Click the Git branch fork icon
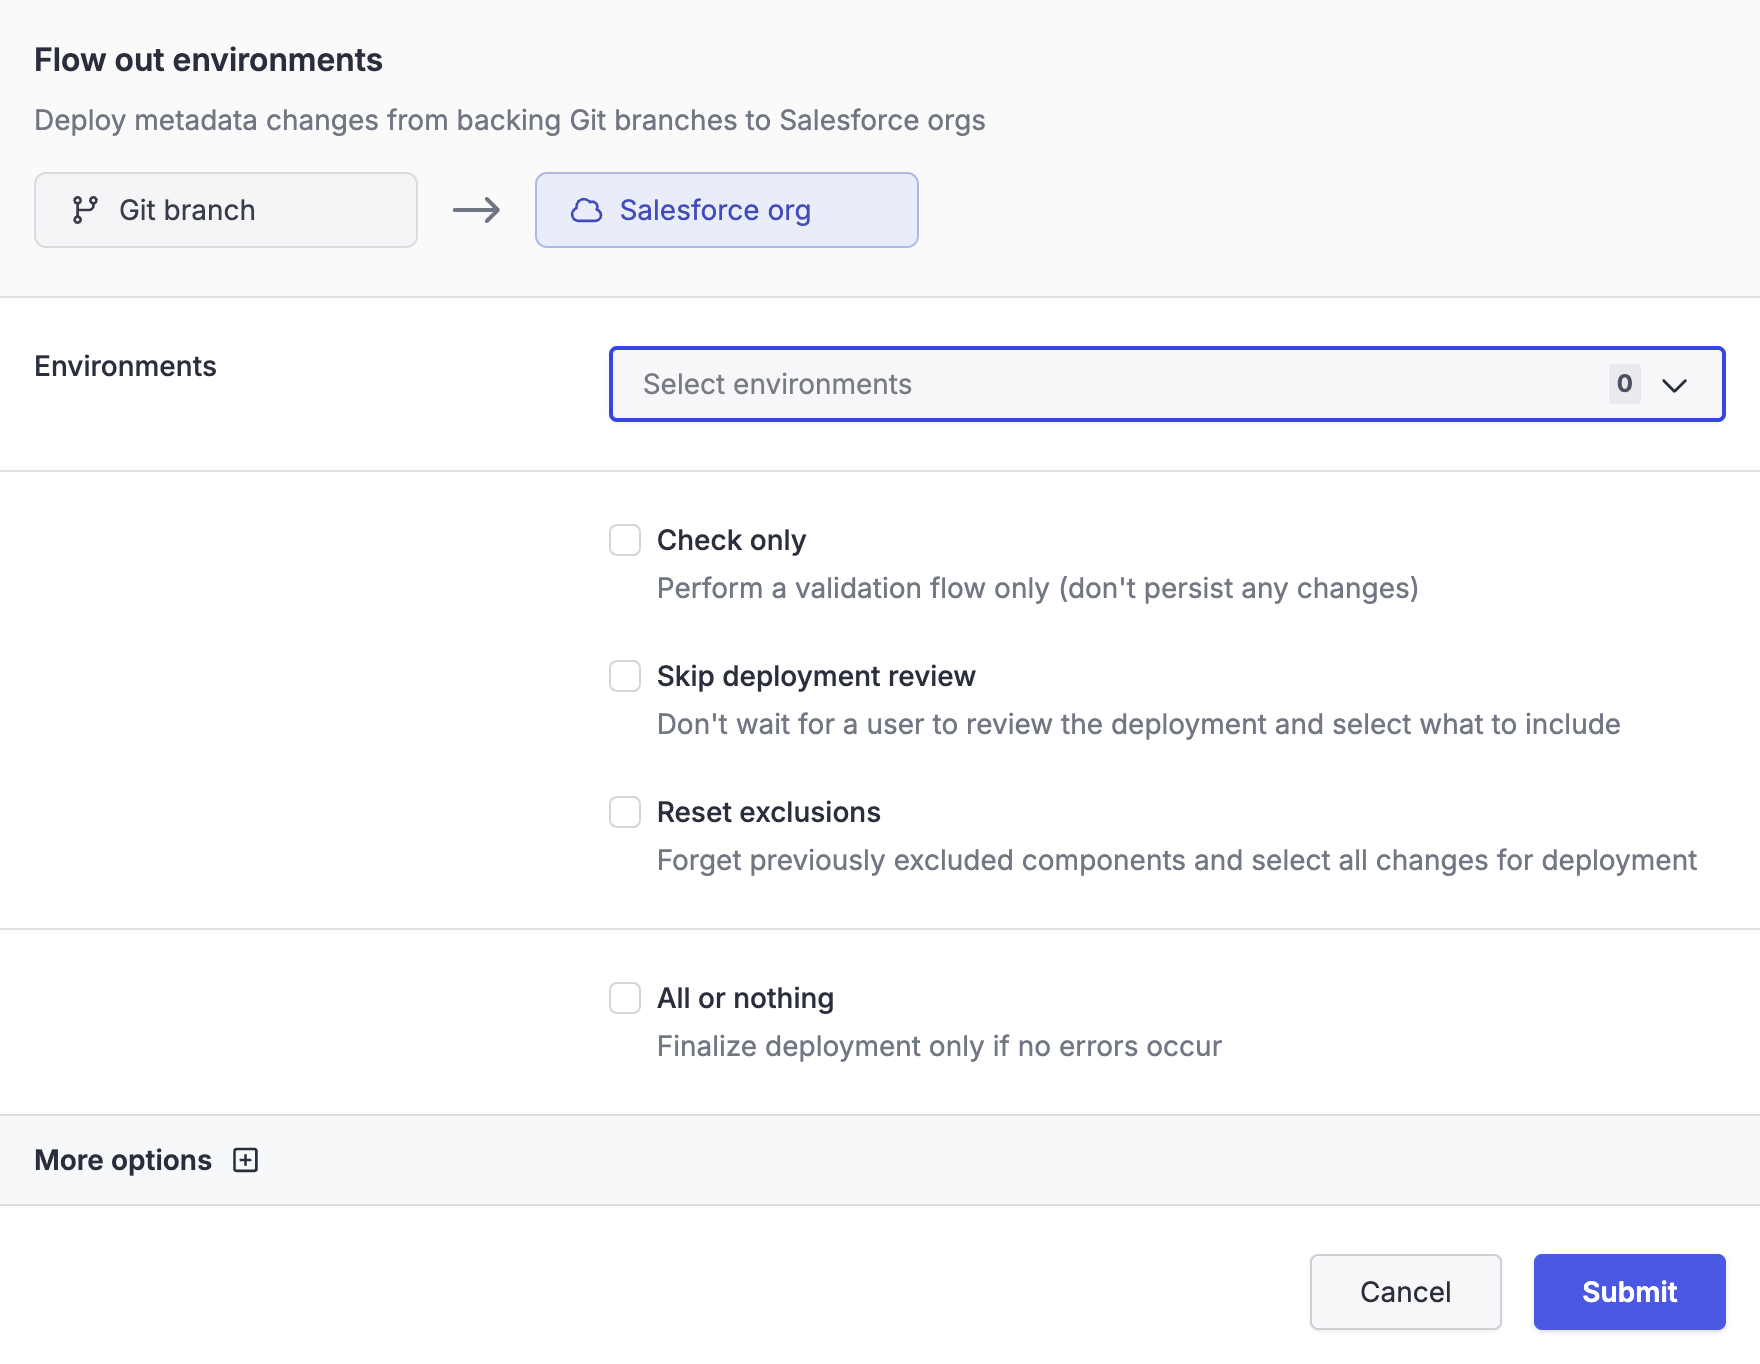Viewport: 1760px width, 1364px height. tap(85, 210)
